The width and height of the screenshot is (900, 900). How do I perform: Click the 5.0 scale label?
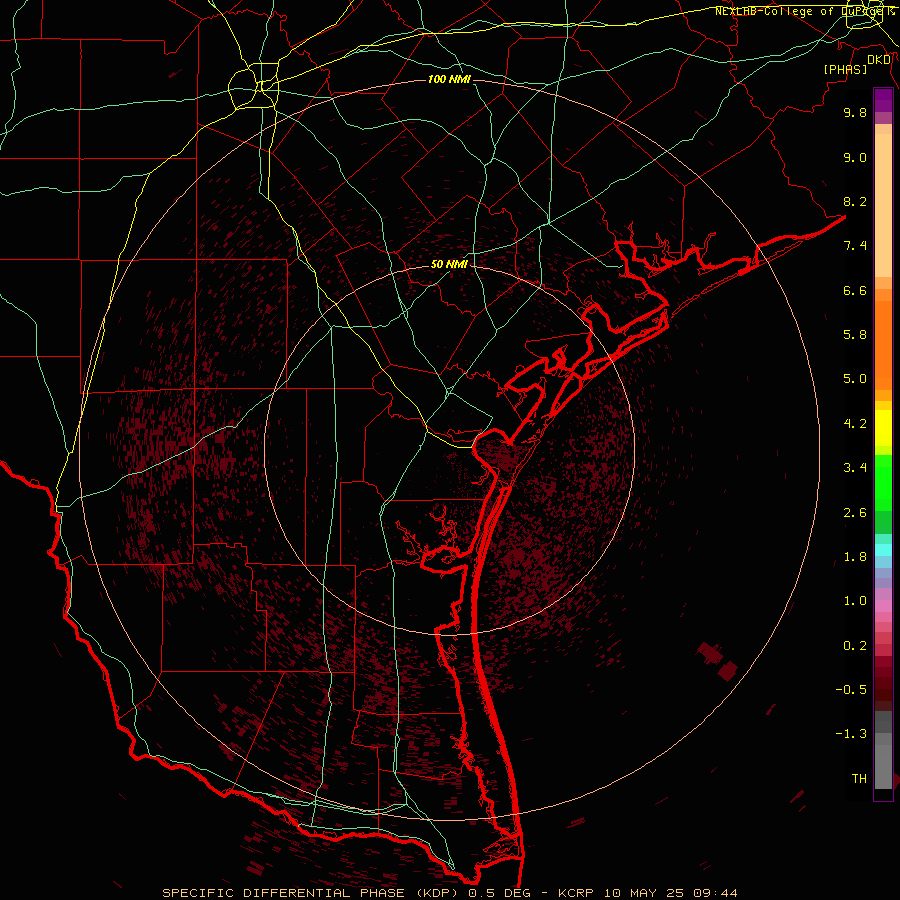coord(855,379)
